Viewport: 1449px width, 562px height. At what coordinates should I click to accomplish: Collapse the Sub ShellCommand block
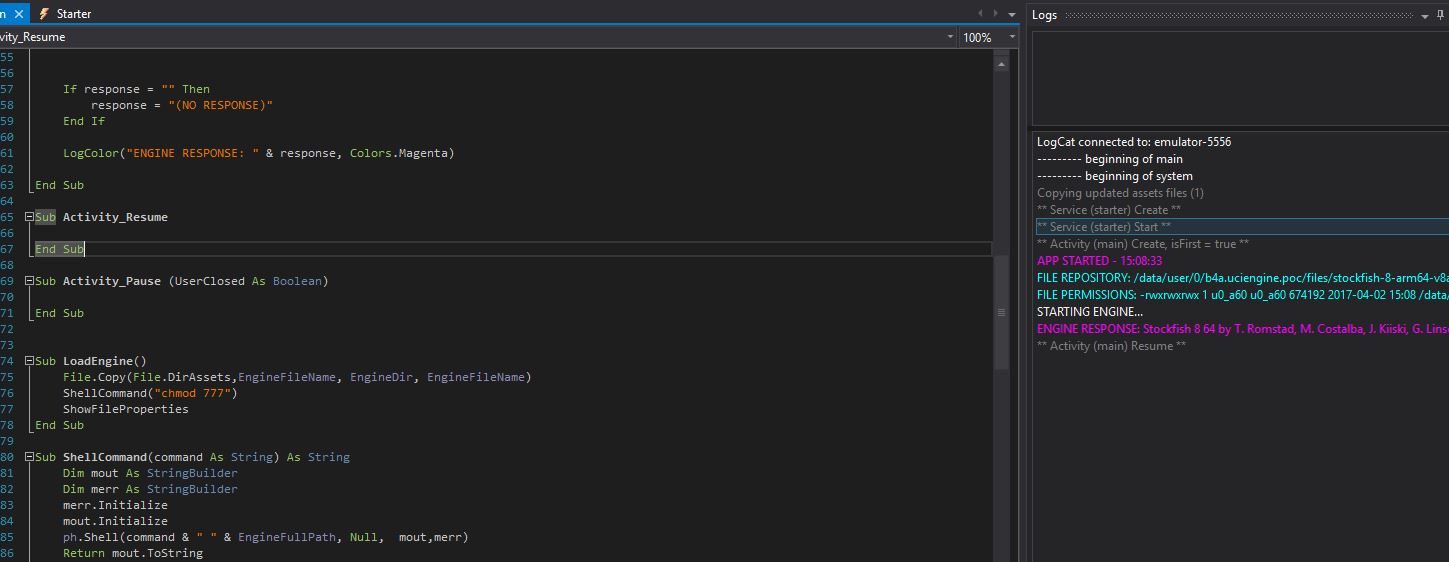(29, 457)
